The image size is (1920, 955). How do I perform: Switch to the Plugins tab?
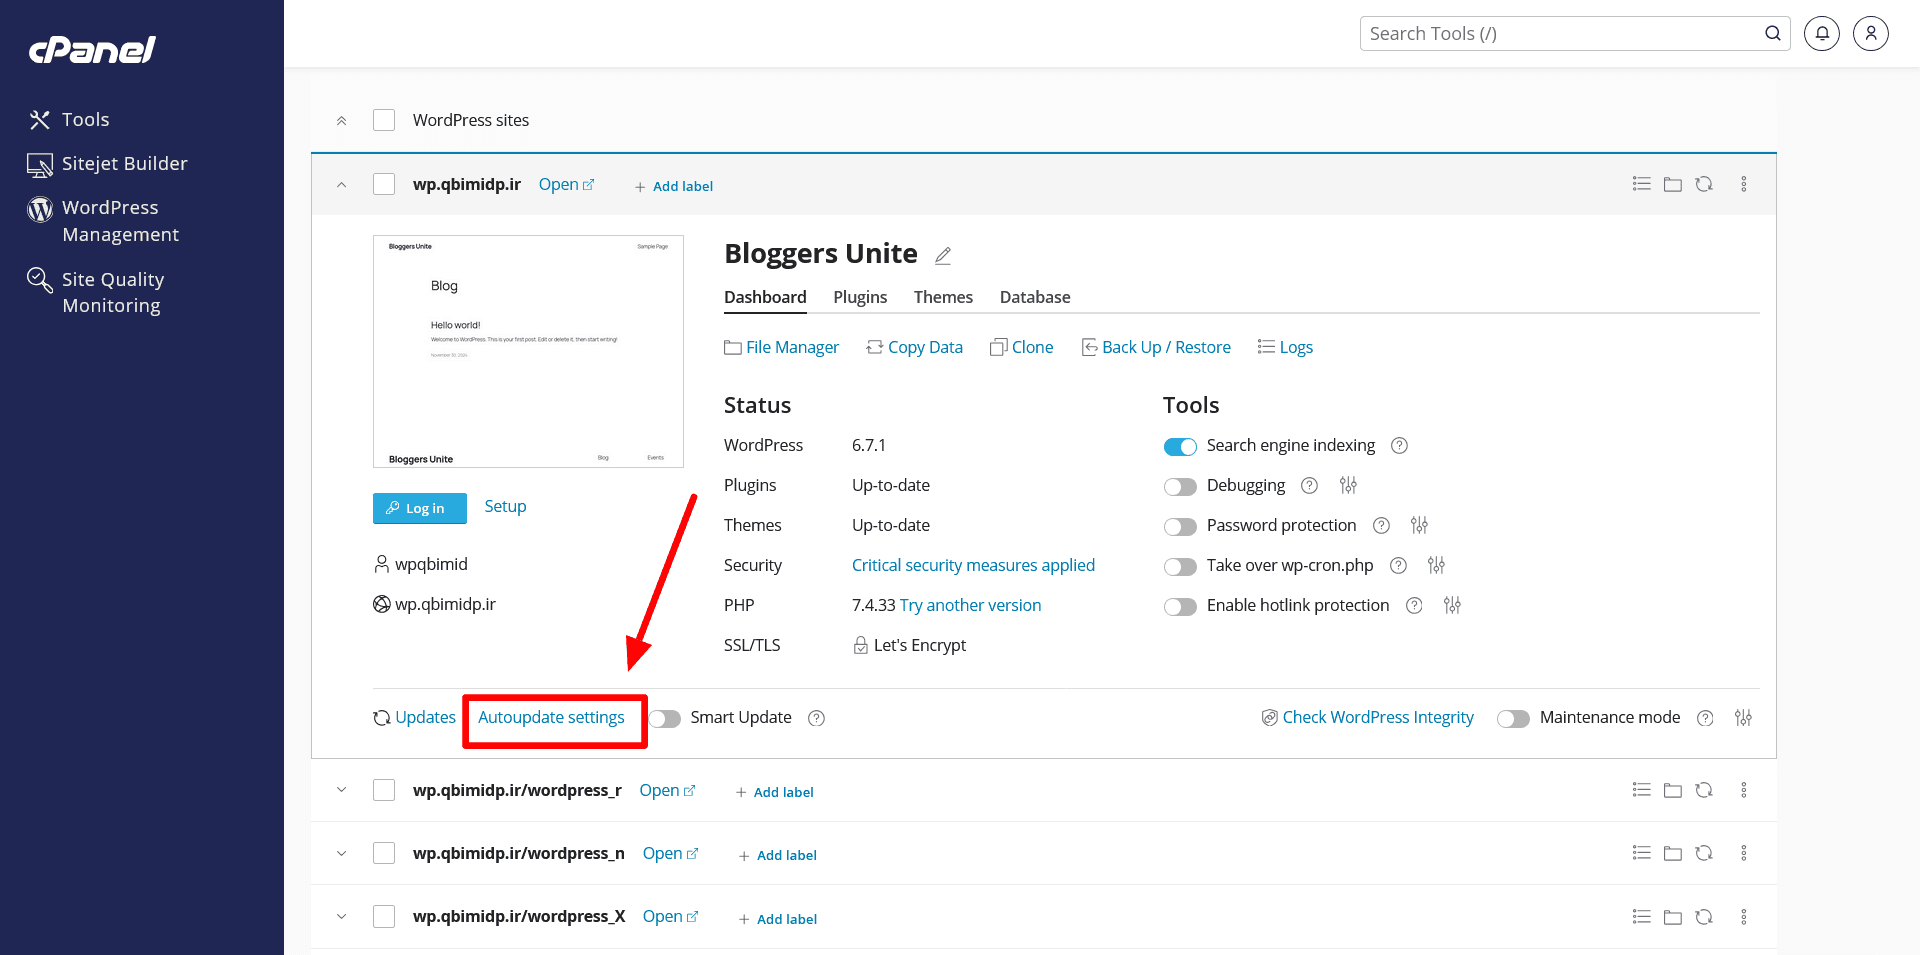[x=860, y=297]
